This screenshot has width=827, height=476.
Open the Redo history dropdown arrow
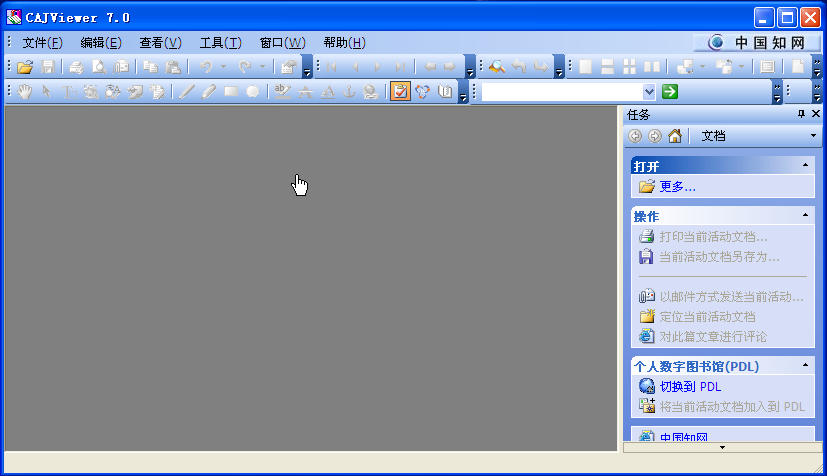coord(262,67)
